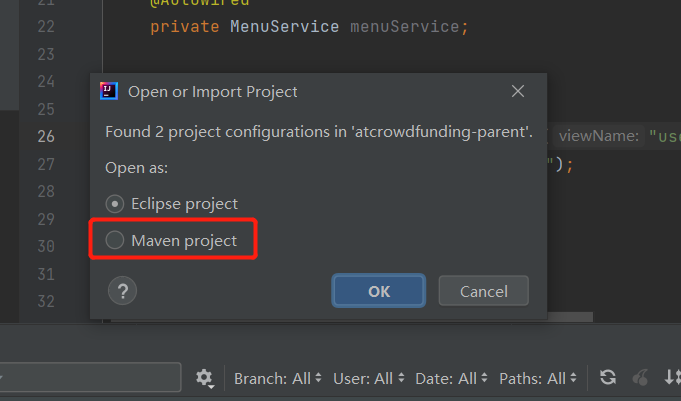
Task: Click the commit log search field
Action: (90, 378)
